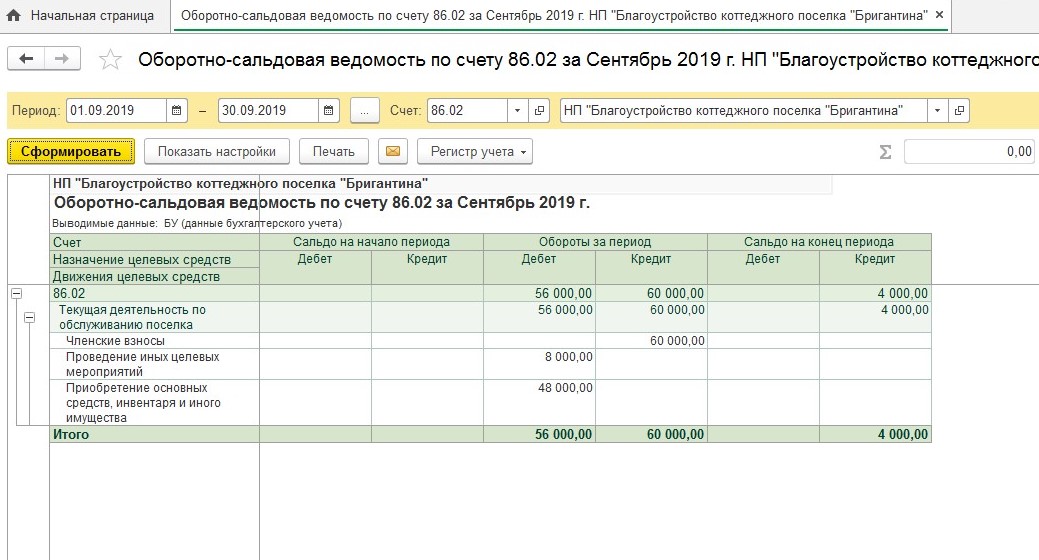Image resolution: width=1039 pixels, height=560 pixels.
Task: Click the open icon next to account 86.02
Action: point(540,110)
